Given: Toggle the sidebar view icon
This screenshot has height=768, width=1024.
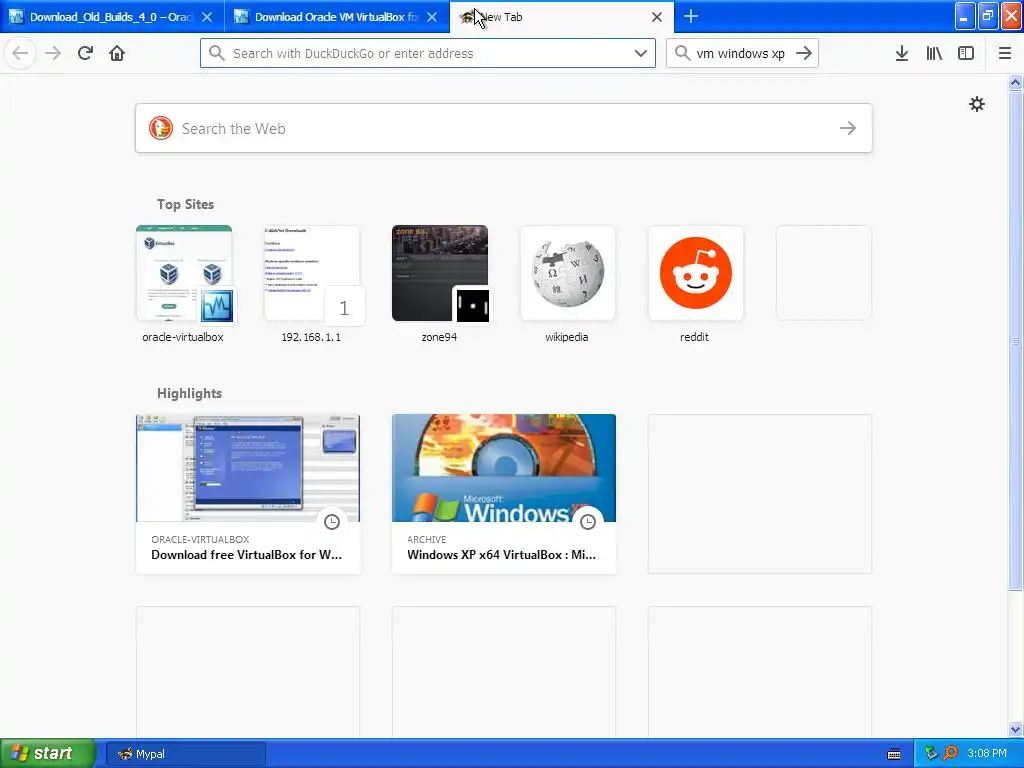Looking at the screenshot, I should click(966, 53).
